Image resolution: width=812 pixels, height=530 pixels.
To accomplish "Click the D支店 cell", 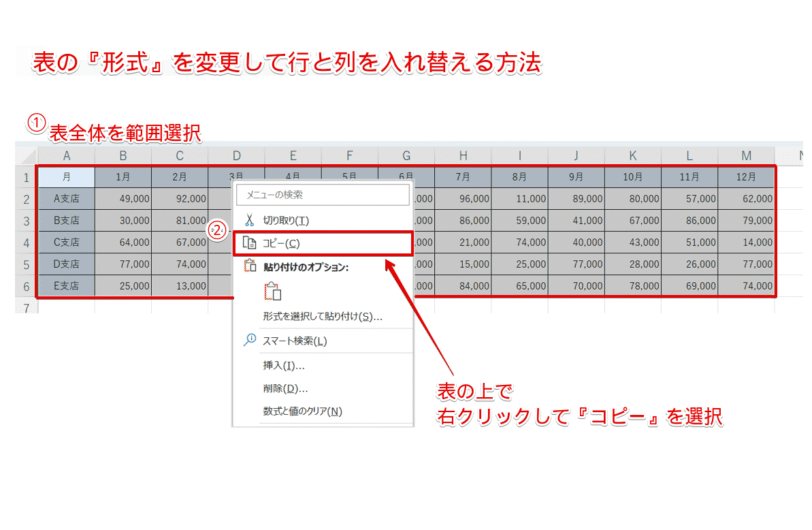I will point(66,264).
